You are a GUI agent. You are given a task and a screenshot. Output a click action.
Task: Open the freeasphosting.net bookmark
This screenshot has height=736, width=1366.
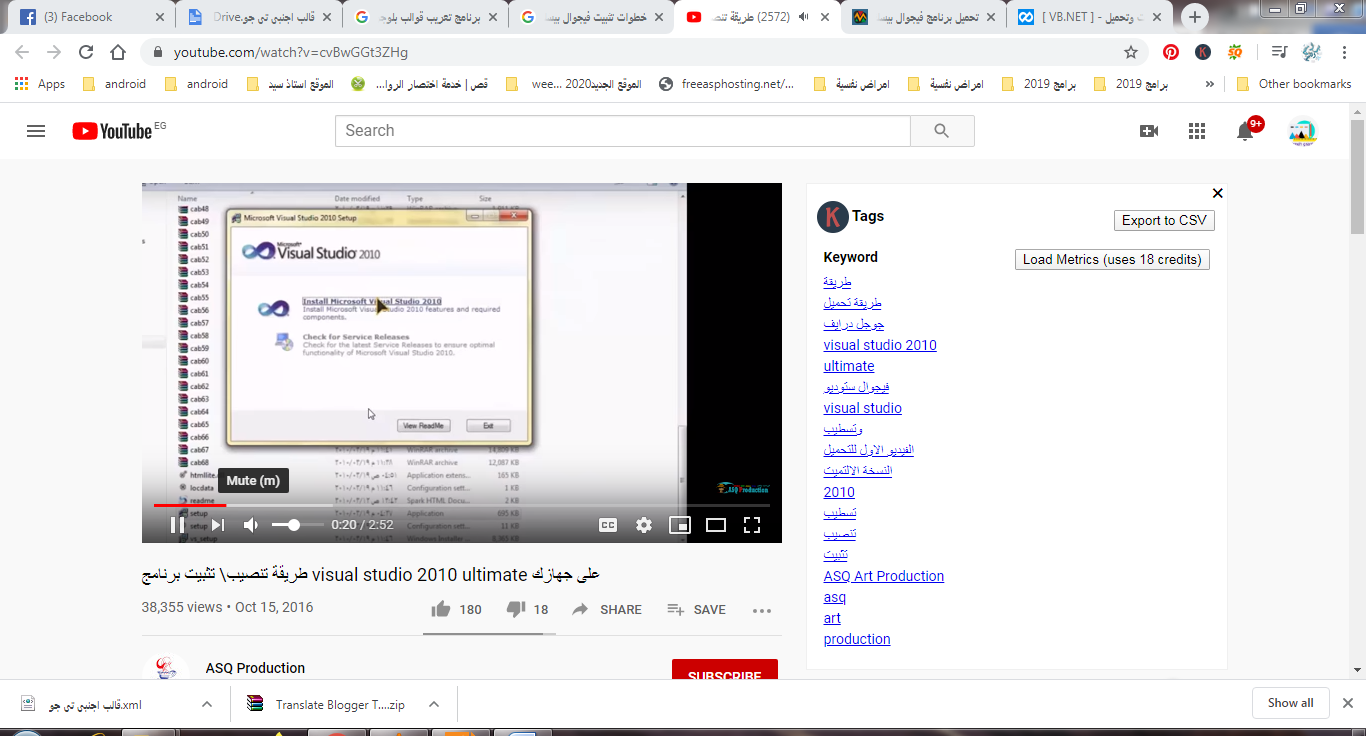point(726,84)
